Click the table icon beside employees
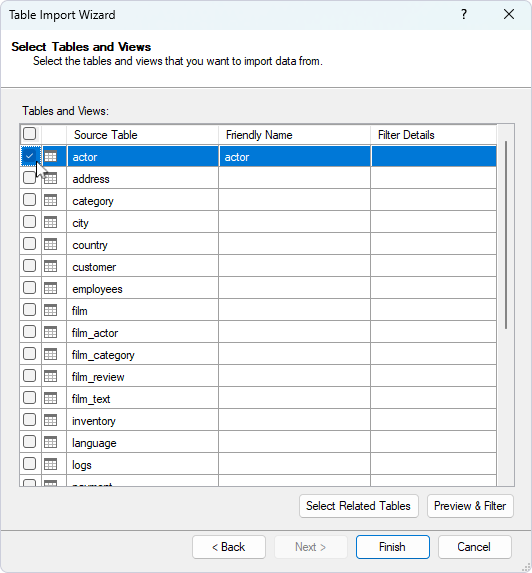The image size is (532, 573). [50, 288]
